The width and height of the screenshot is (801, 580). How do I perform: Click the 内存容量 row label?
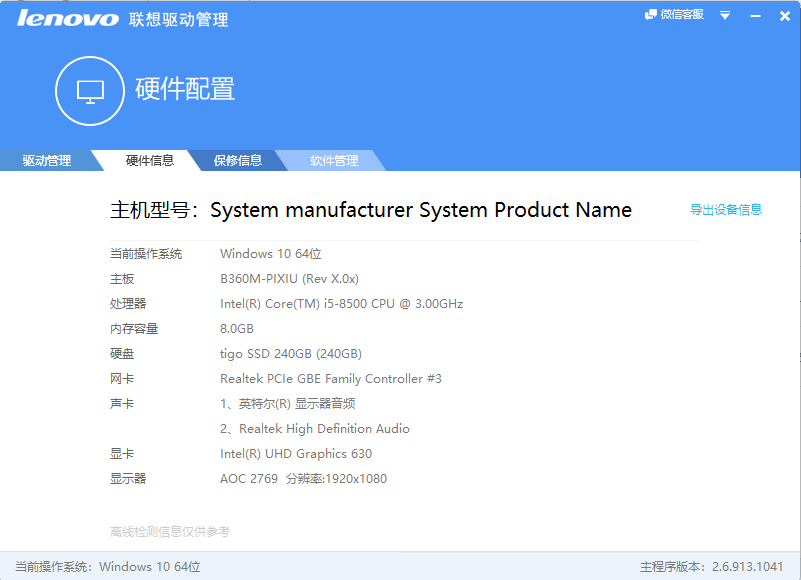(x=134, y=329)
